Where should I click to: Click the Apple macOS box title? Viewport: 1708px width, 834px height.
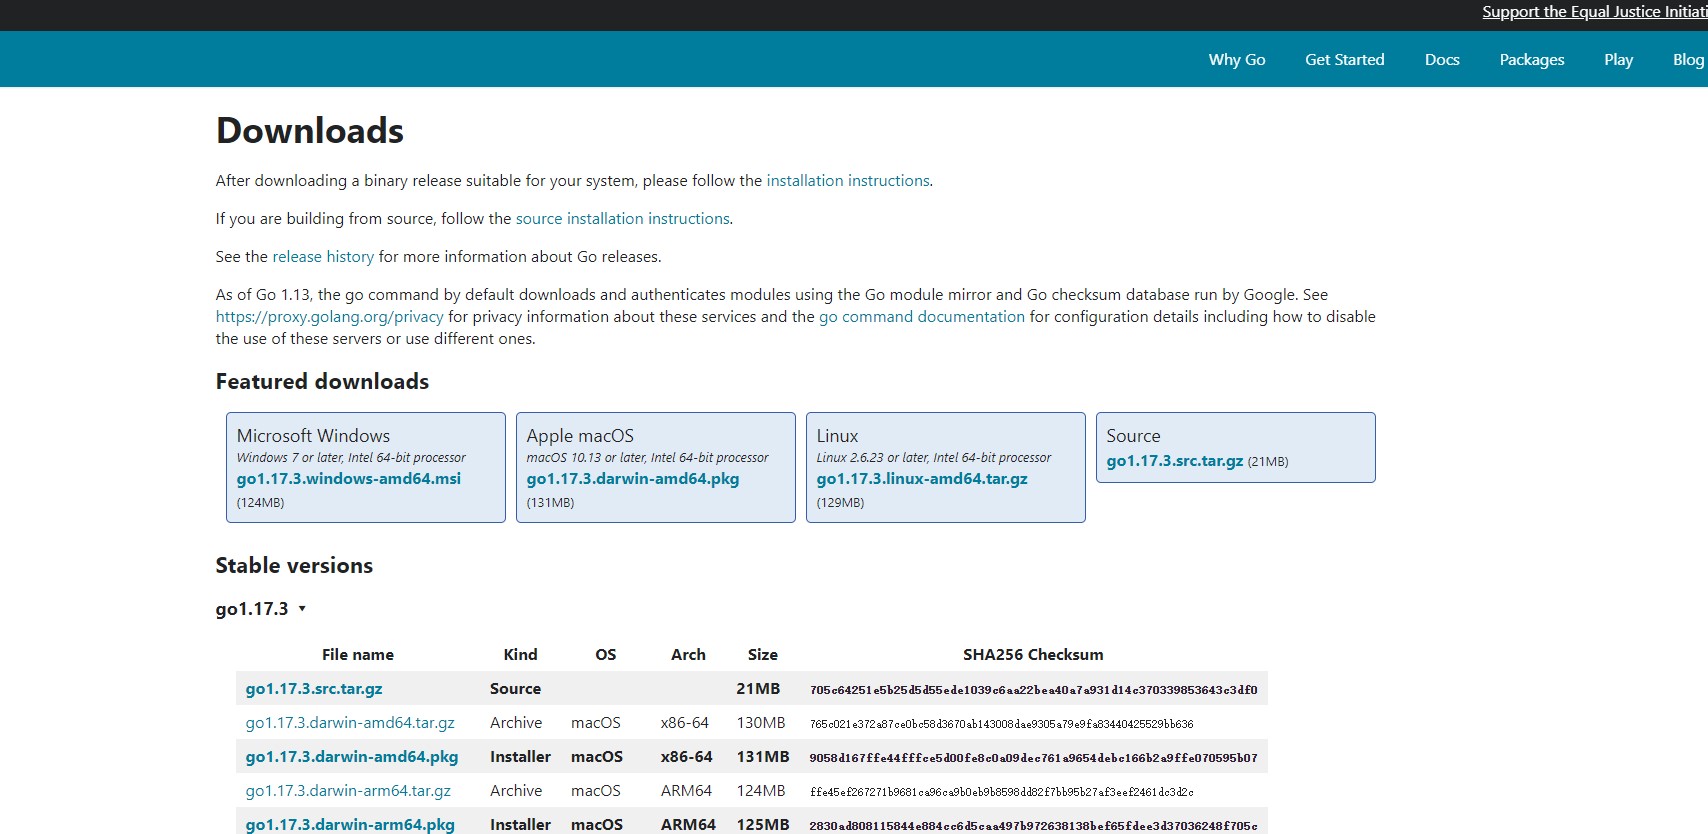coord(580,436)
